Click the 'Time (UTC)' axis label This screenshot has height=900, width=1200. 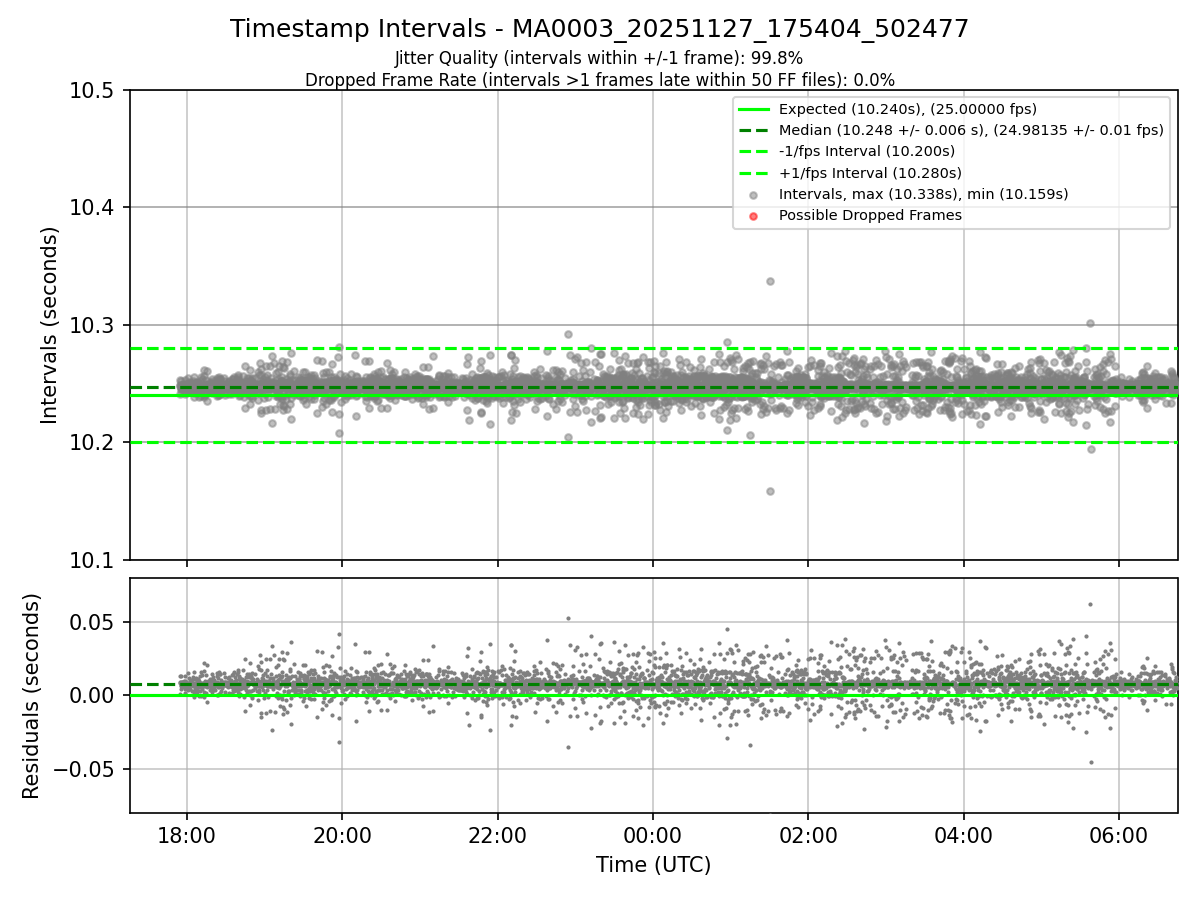653,865
